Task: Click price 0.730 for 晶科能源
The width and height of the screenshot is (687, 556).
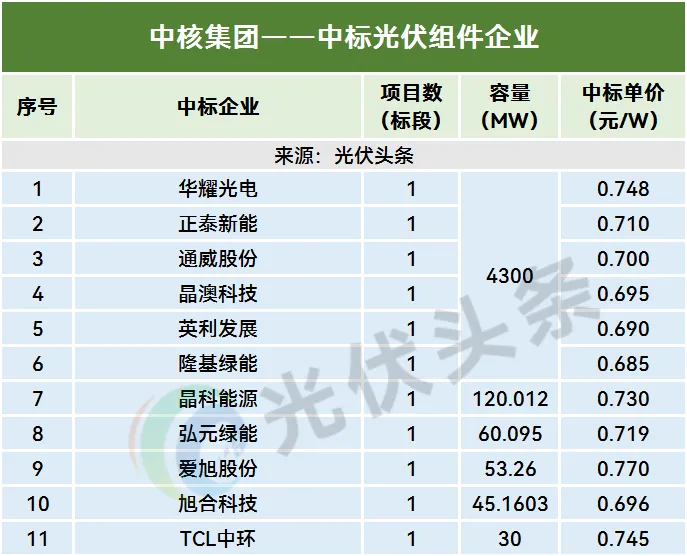Action: (x=623, y=399)
